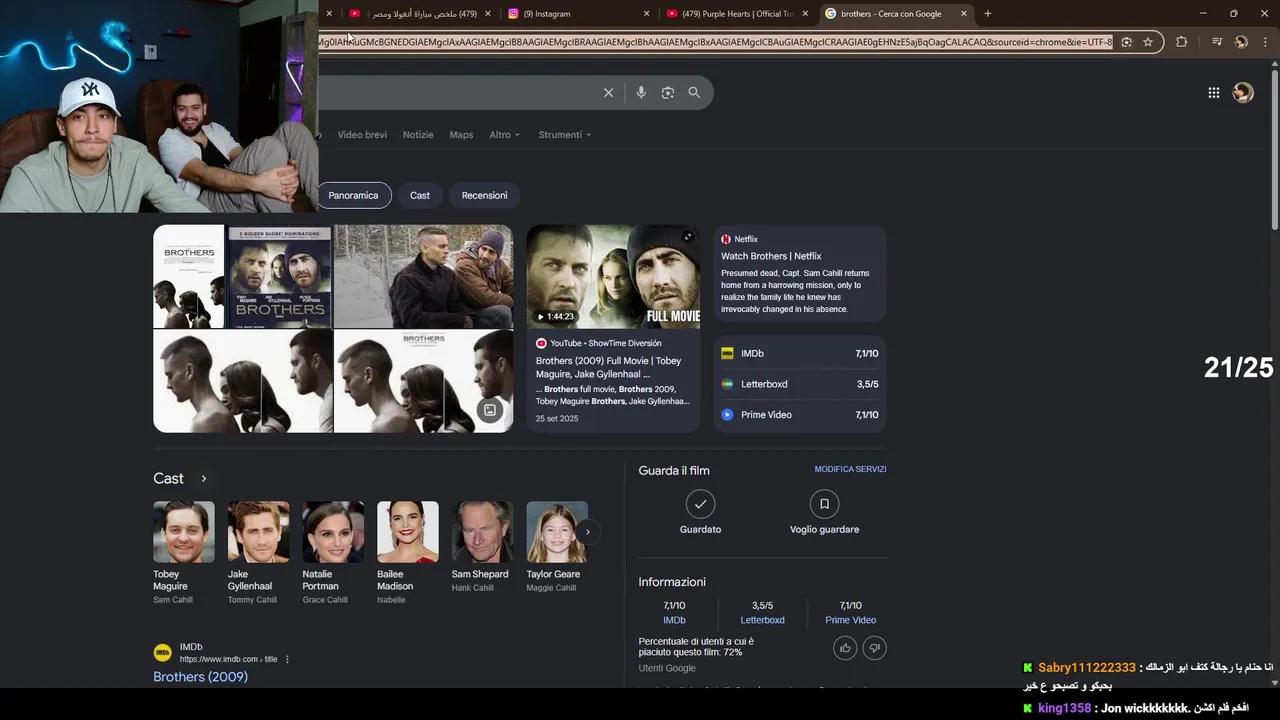
Task: Expand the Cast section arrow
Action: (x=203, y=479)
